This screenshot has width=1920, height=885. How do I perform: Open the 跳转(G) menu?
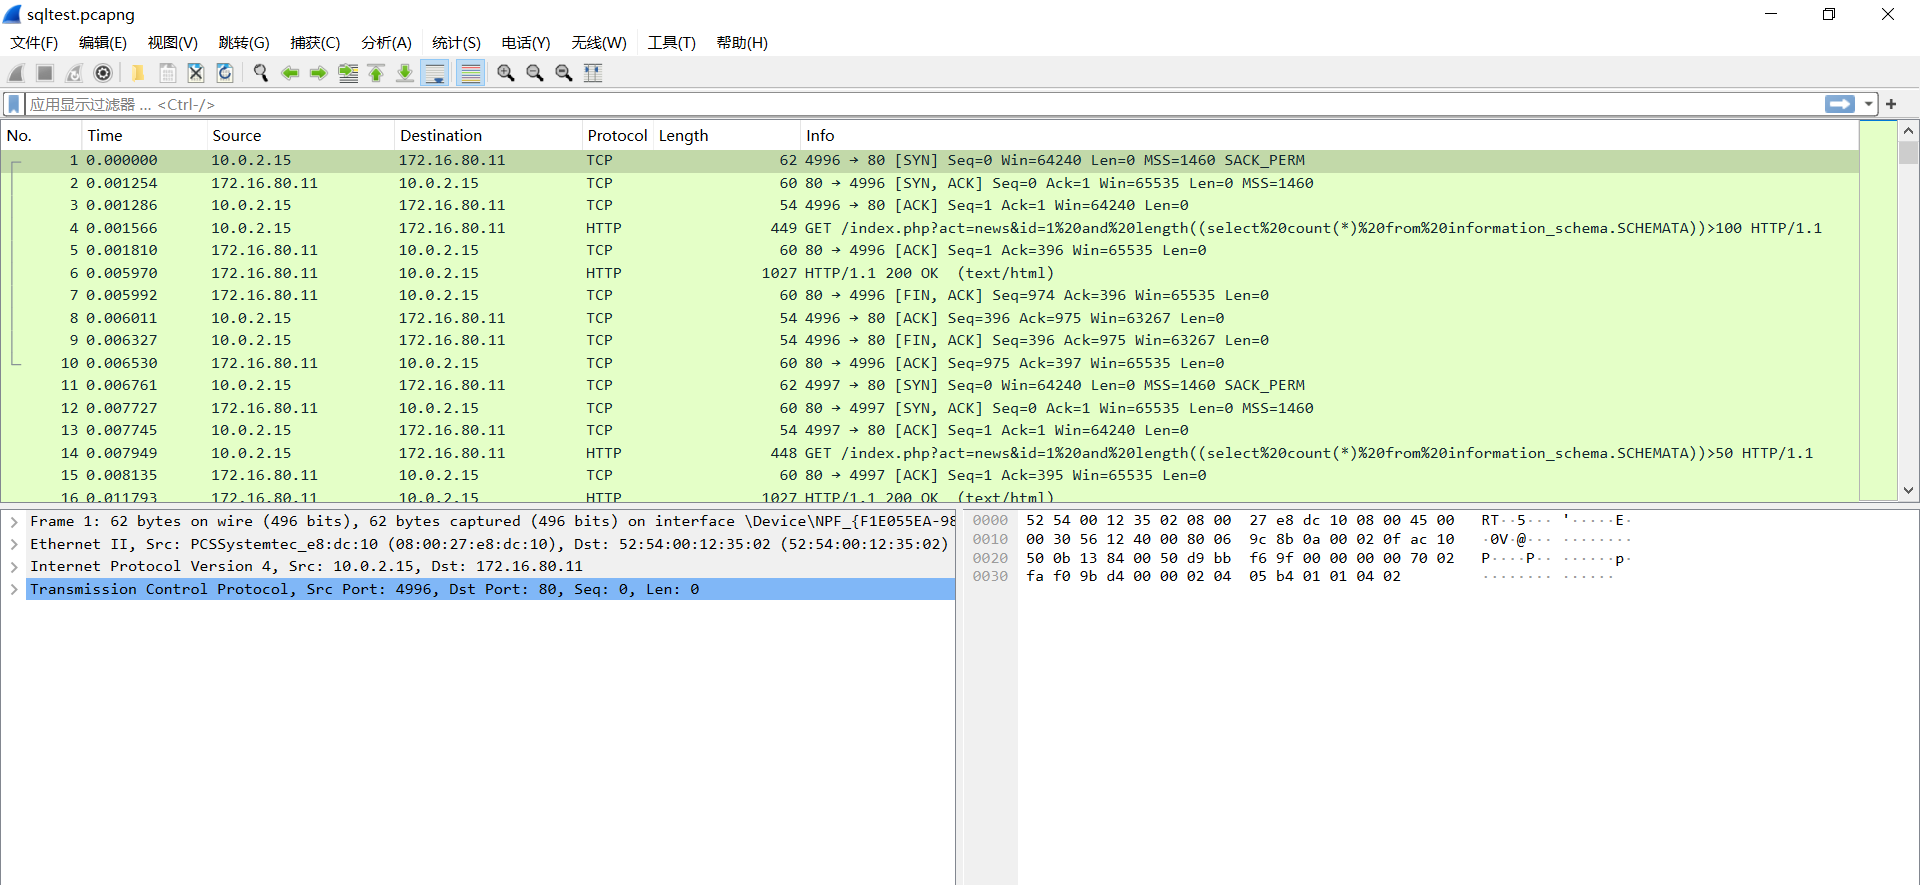[244, 43]
